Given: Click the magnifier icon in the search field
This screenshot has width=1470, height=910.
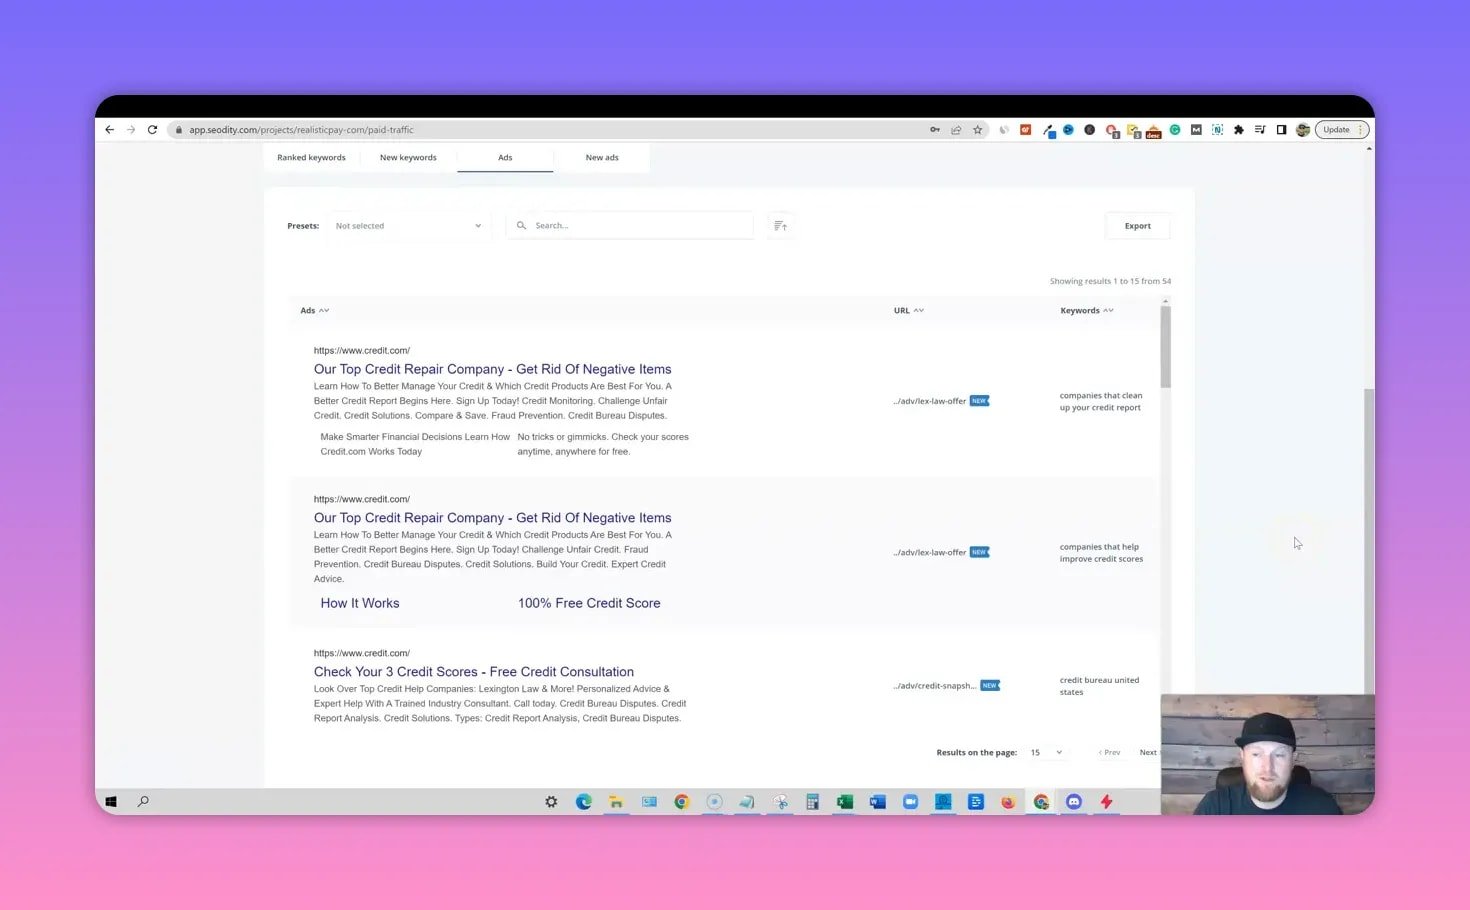Looking at the screenshot, I should [521, 225].
